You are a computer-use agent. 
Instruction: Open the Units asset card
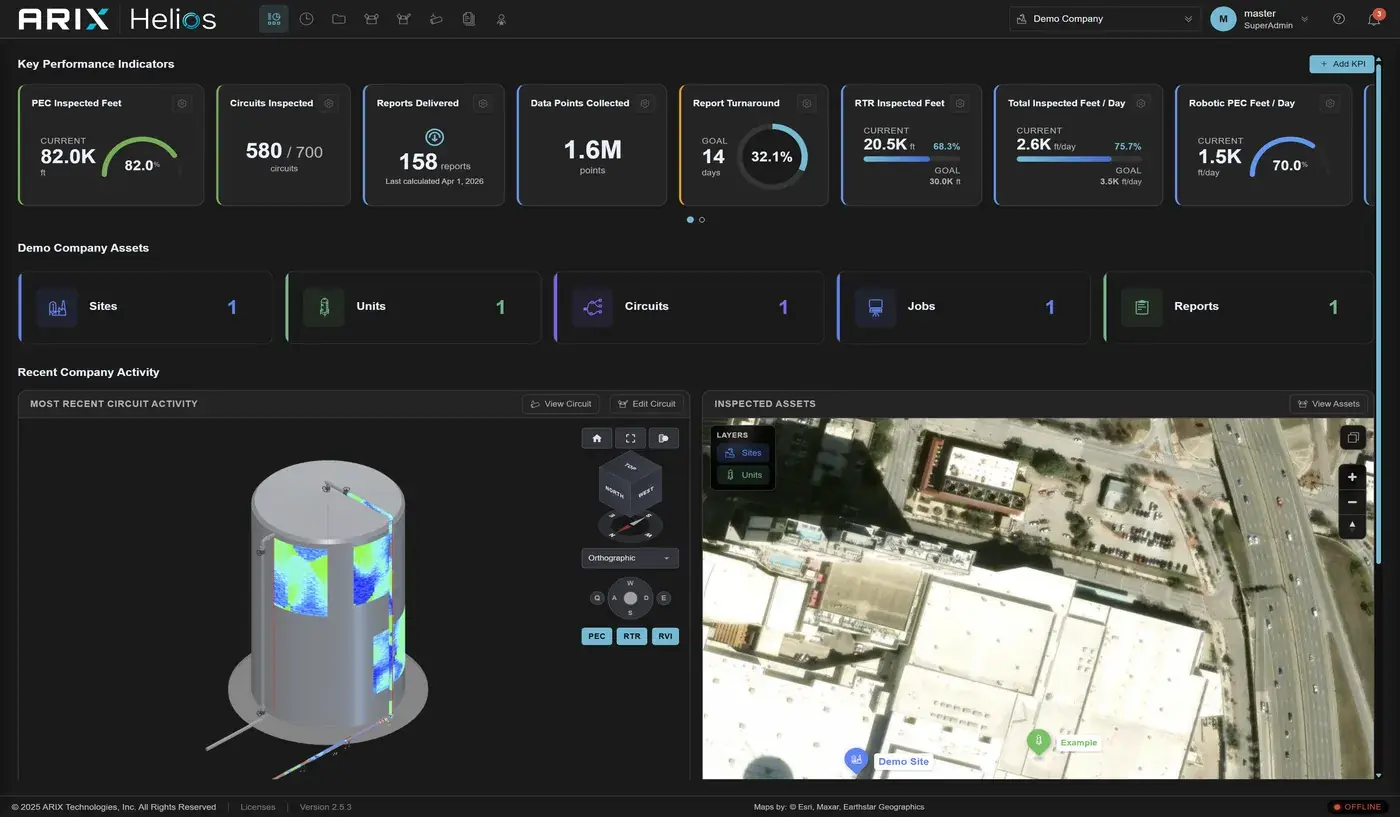tap(413, 307)
